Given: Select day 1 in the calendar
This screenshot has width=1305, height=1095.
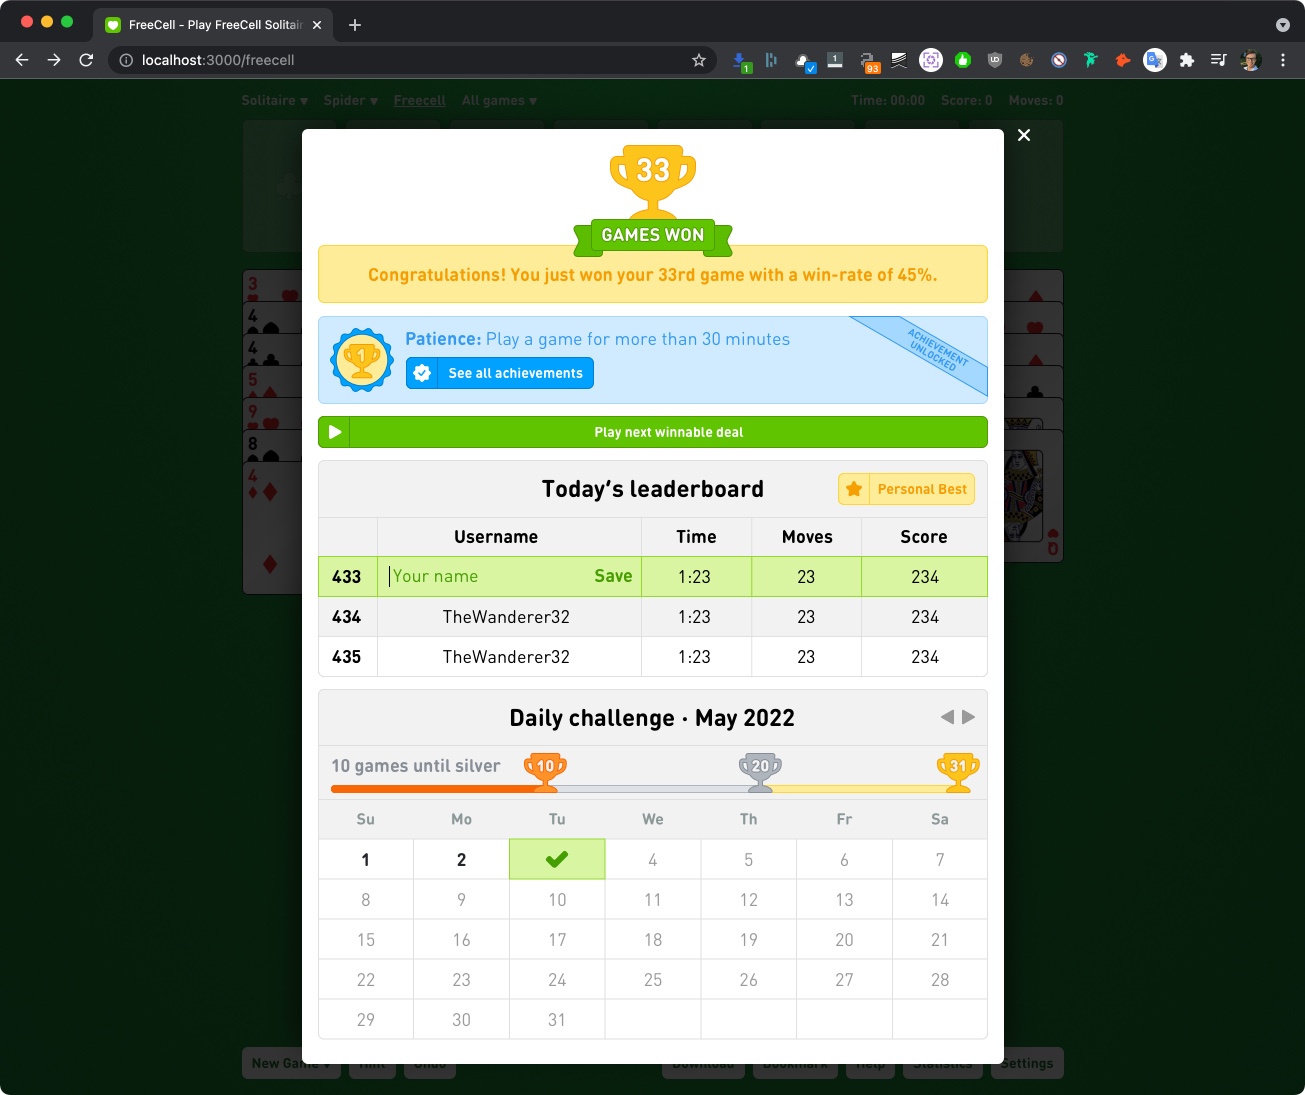Looking at the screenshot, I should (366, 859).
